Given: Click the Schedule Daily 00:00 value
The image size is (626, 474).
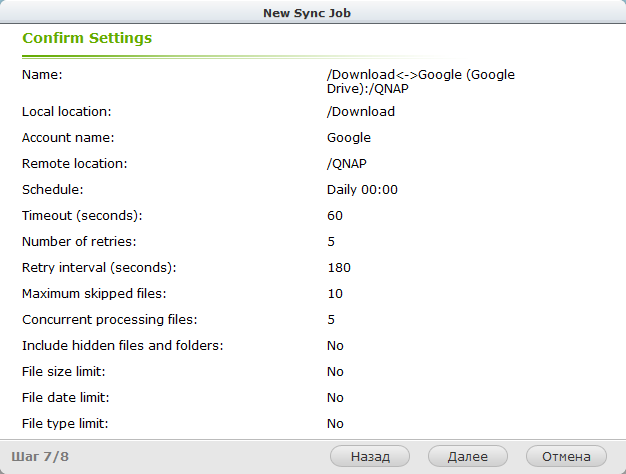Looking at the screenshot, I should (362, 190).
